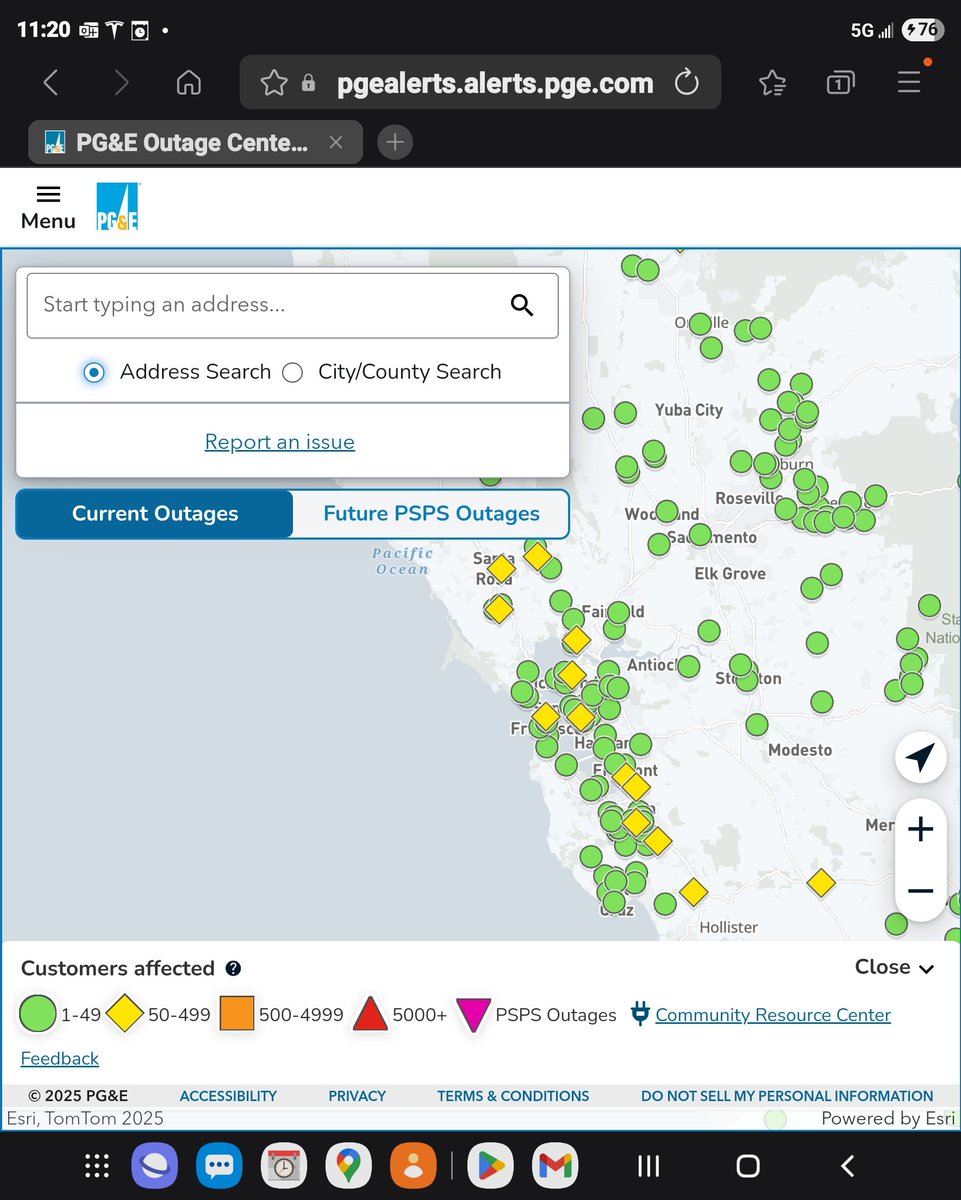This screenshot has height=1200, width=961.
Task: Open the Privacy footer link
Action: (x=357, y=1096)
